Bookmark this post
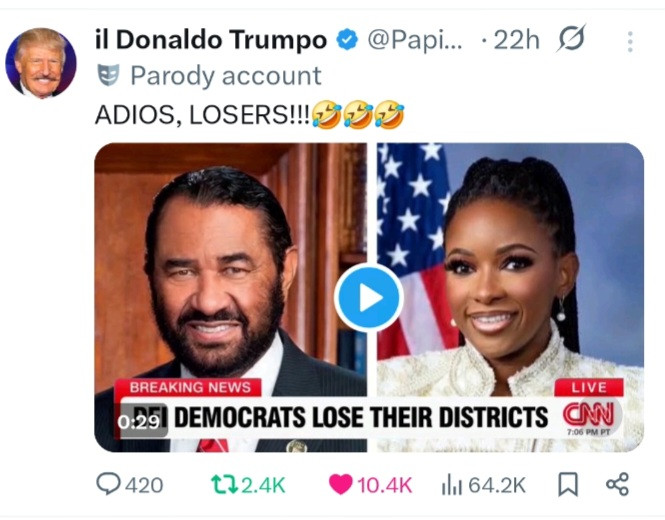 pos(568,484)
